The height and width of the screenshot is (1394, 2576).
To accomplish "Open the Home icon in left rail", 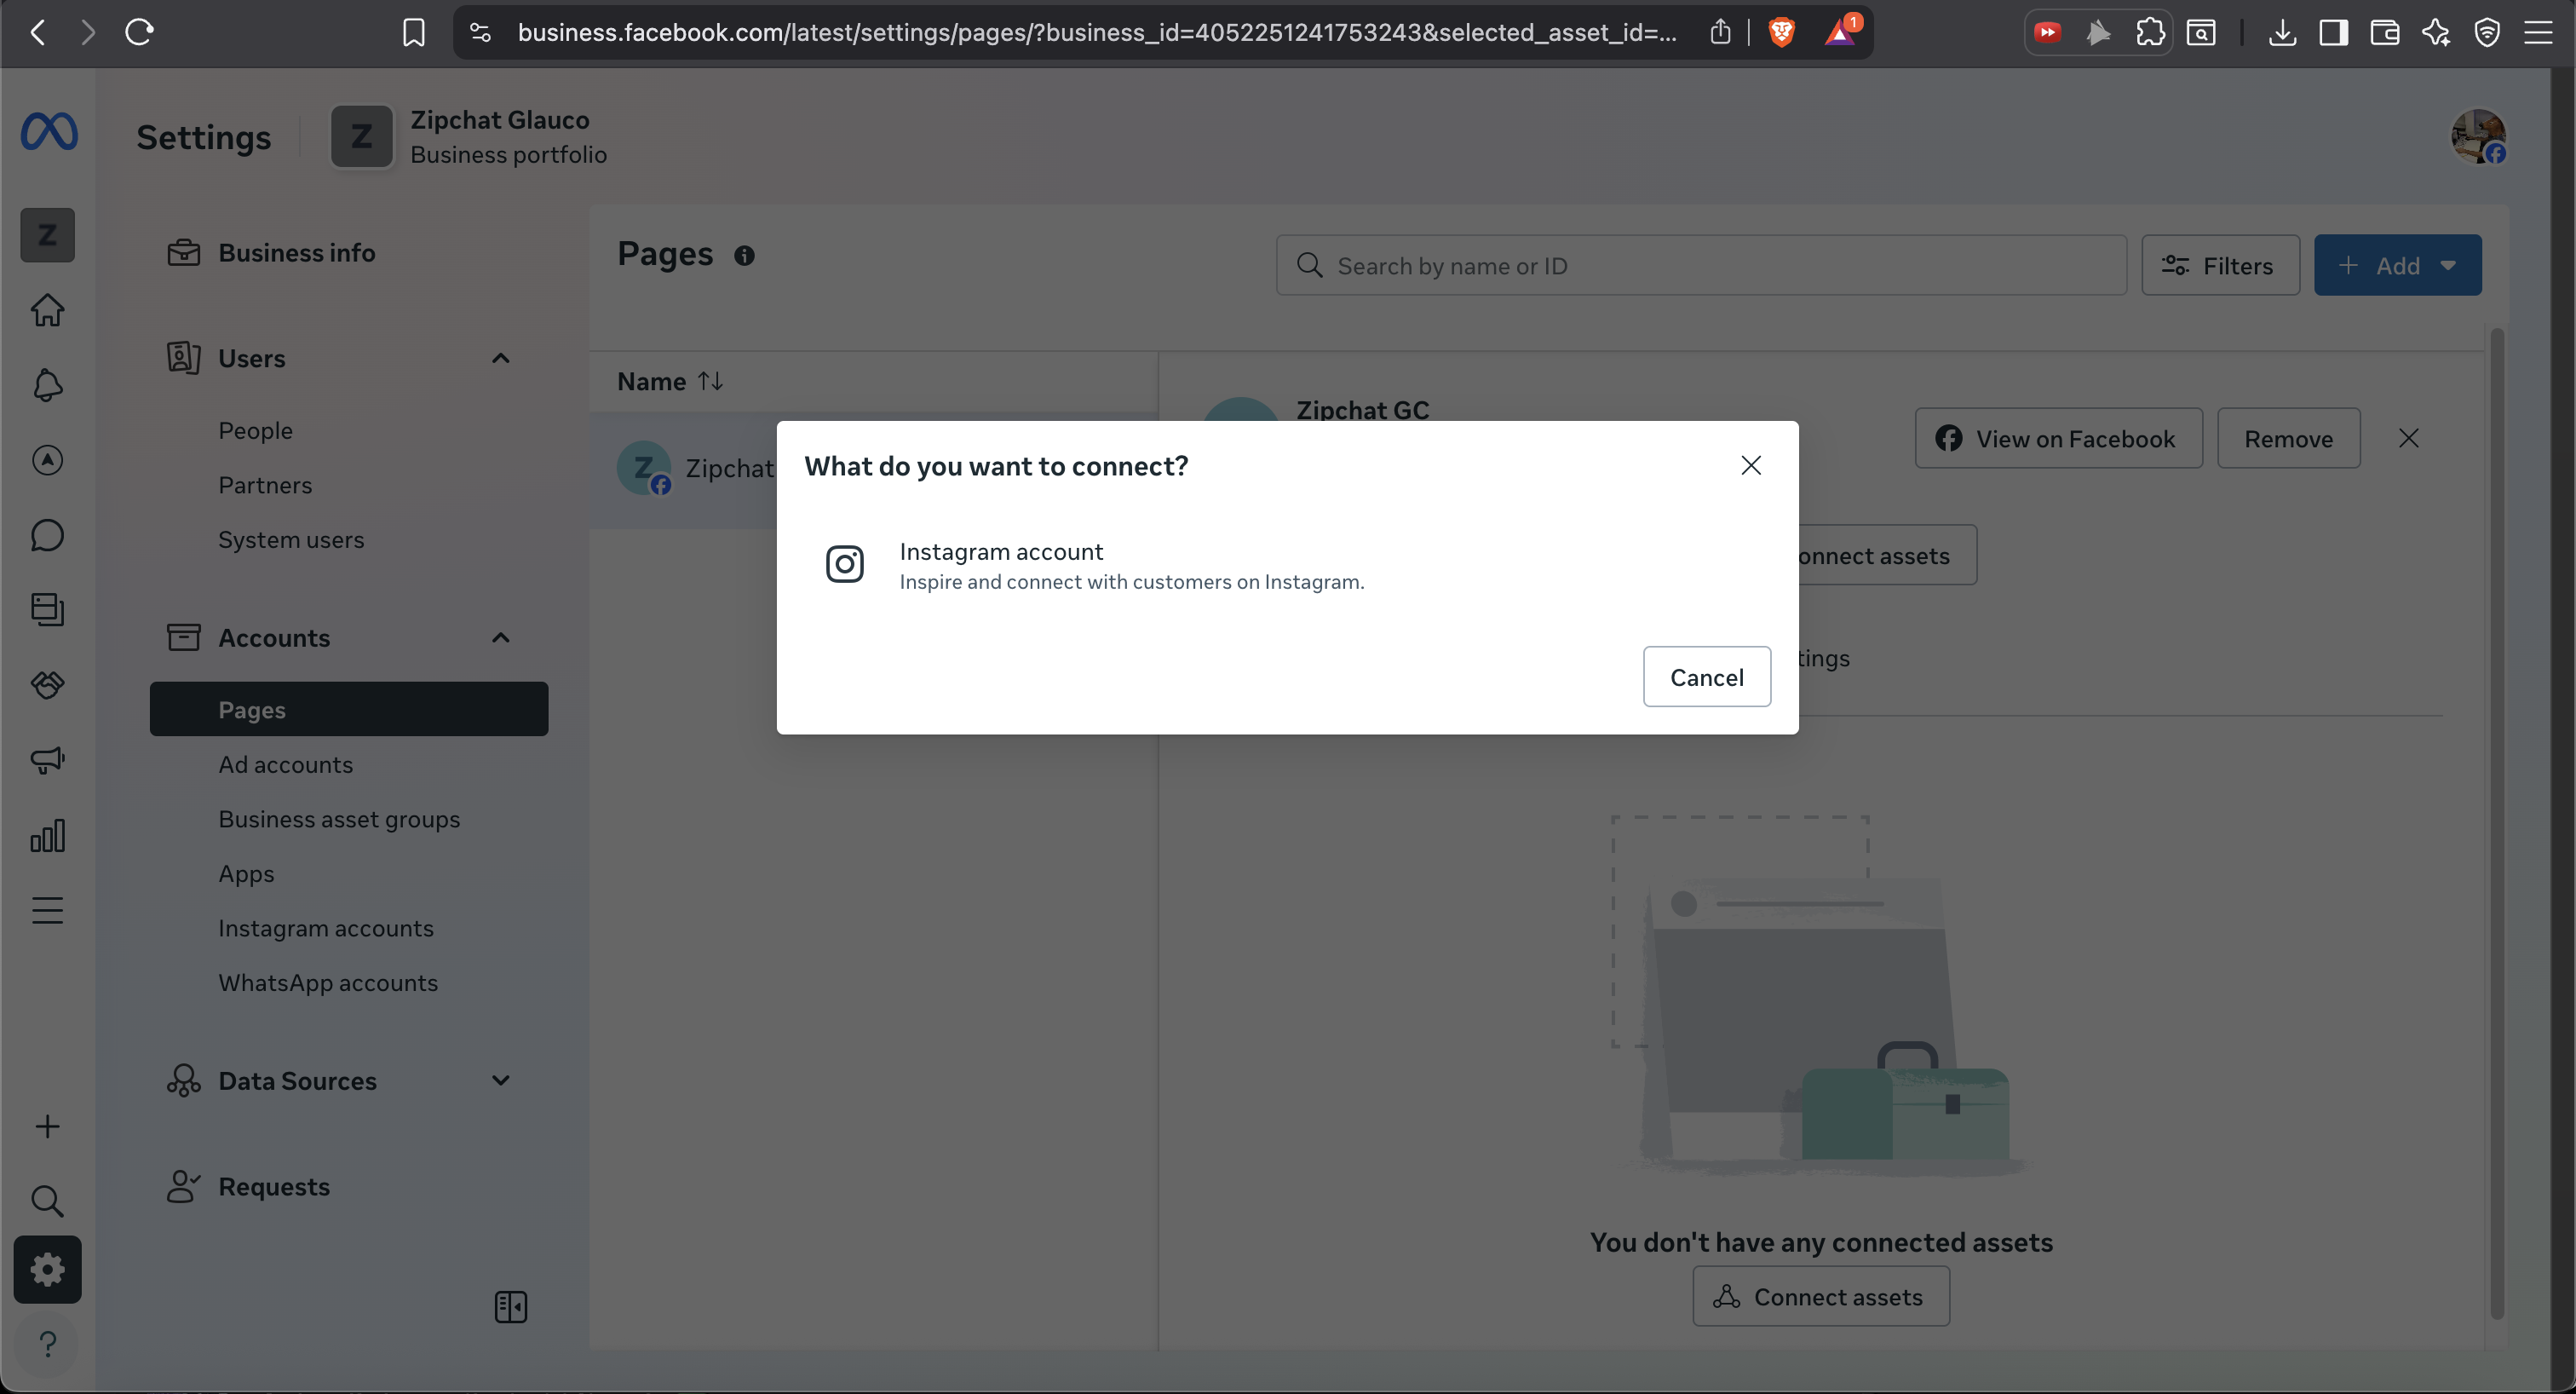I will (47, 310).
